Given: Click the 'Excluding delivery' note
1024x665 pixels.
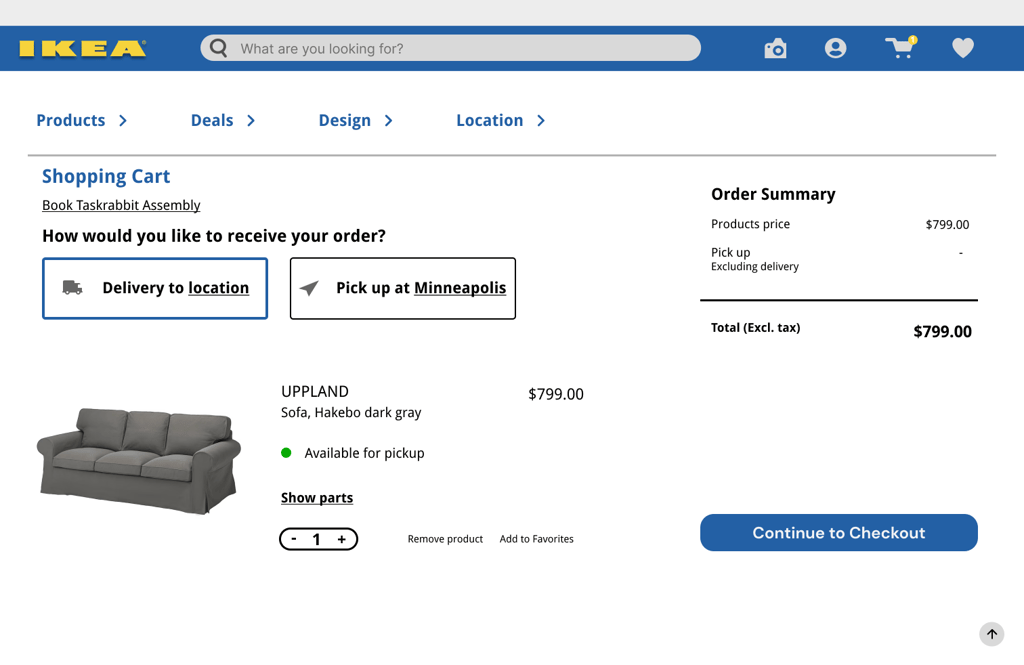Looking at the screenshot, I should click(755, 267).
